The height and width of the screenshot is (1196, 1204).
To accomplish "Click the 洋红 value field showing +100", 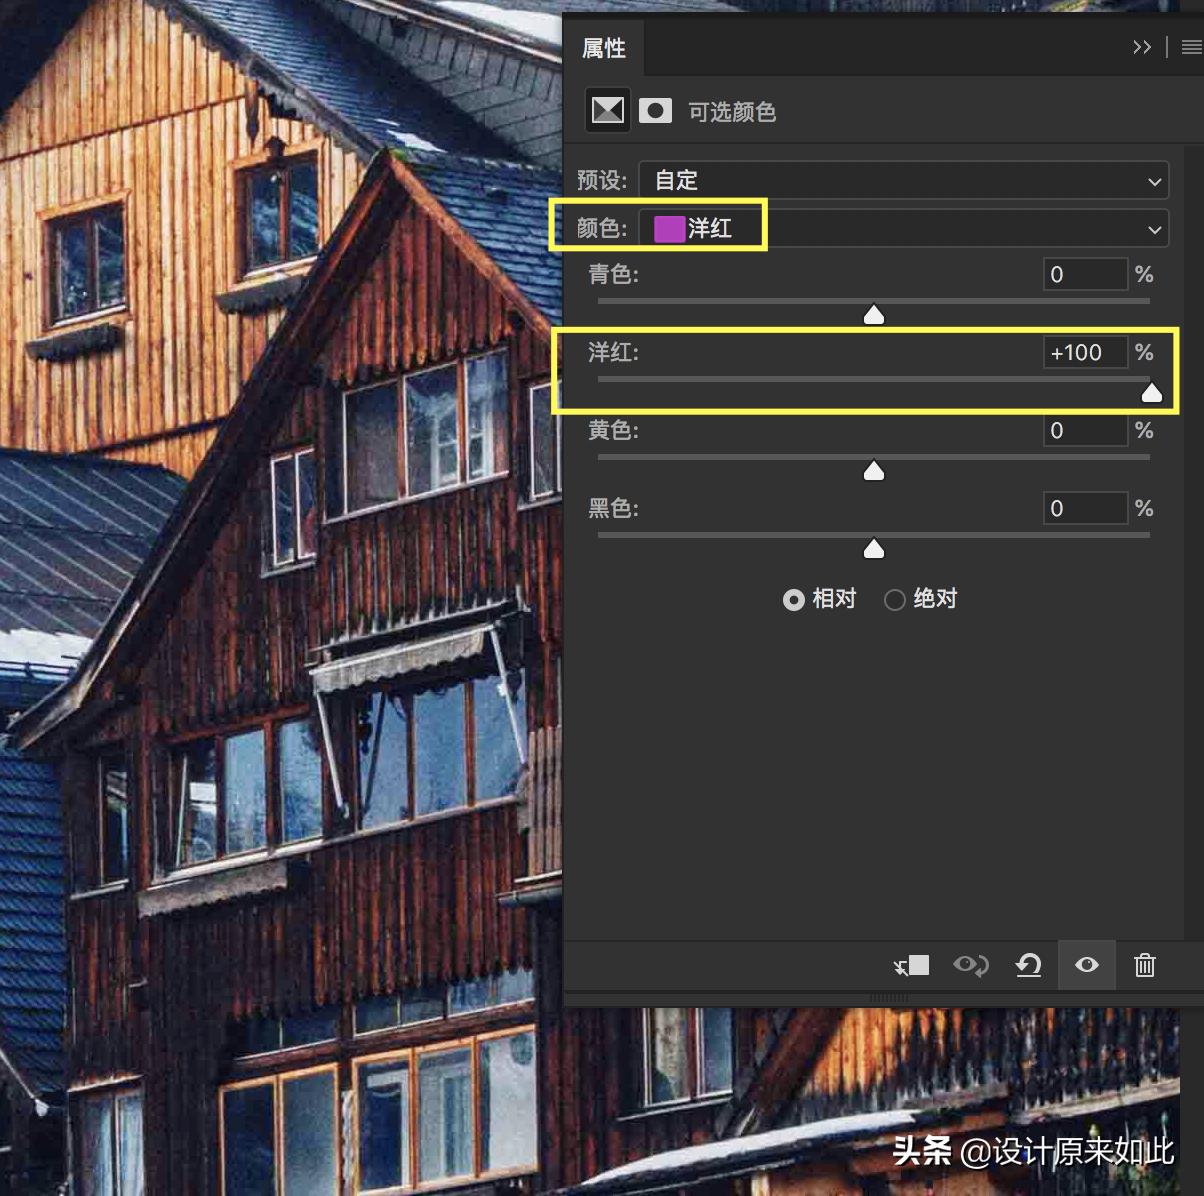I will (x=1084, y=353).
